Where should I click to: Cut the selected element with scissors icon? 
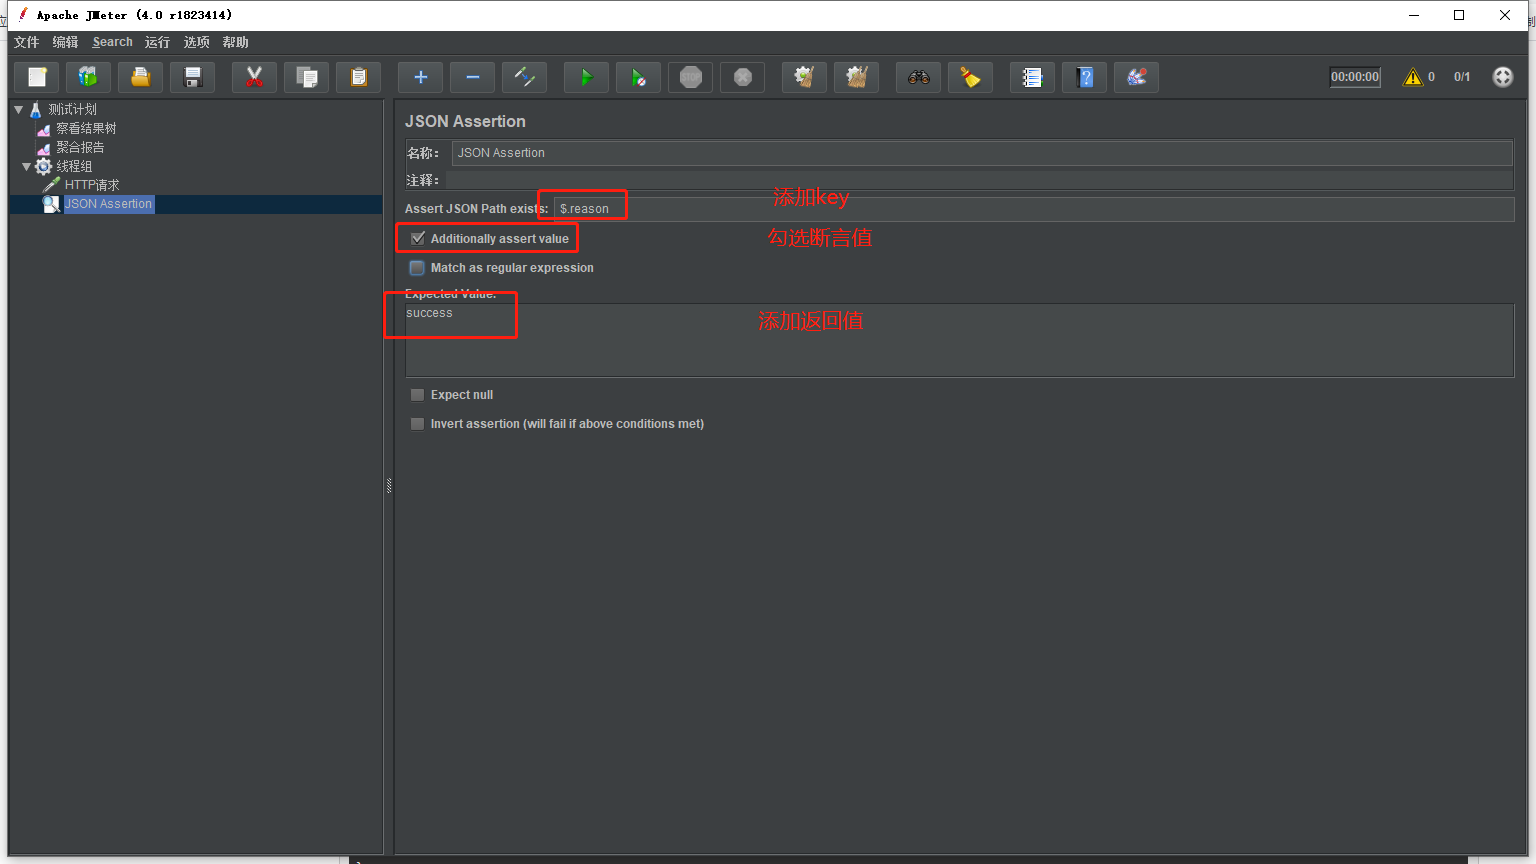coord(255,77)
